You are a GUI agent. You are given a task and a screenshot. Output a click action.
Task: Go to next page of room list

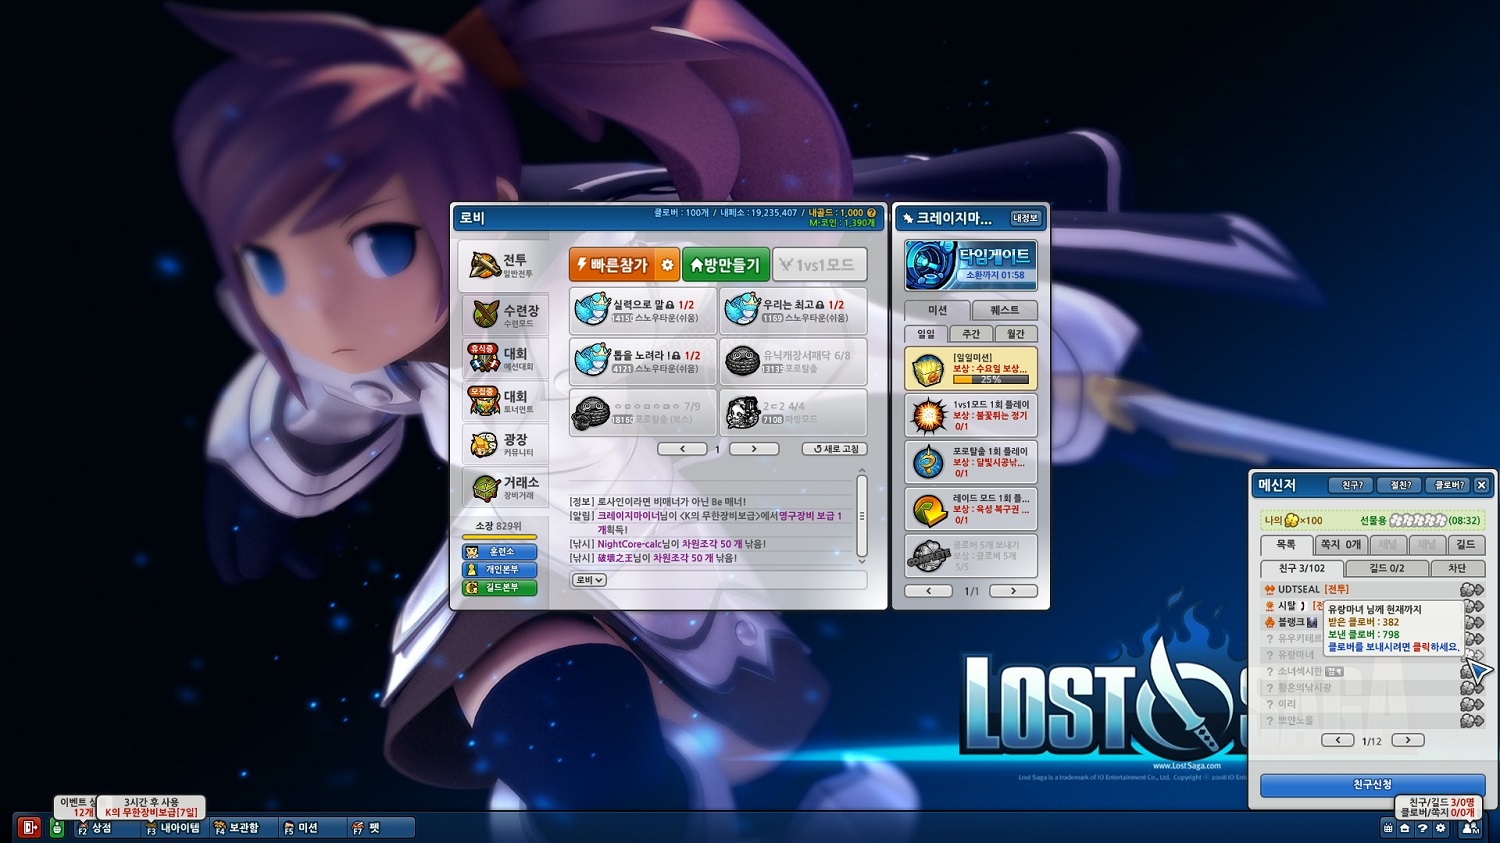pos(754,449)
